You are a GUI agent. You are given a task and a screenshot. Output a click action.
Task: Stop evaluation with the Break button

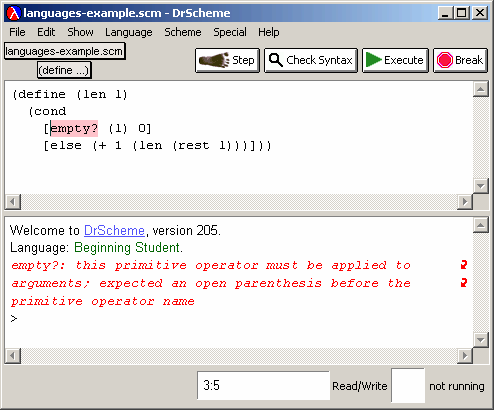[x=460, y=60]
